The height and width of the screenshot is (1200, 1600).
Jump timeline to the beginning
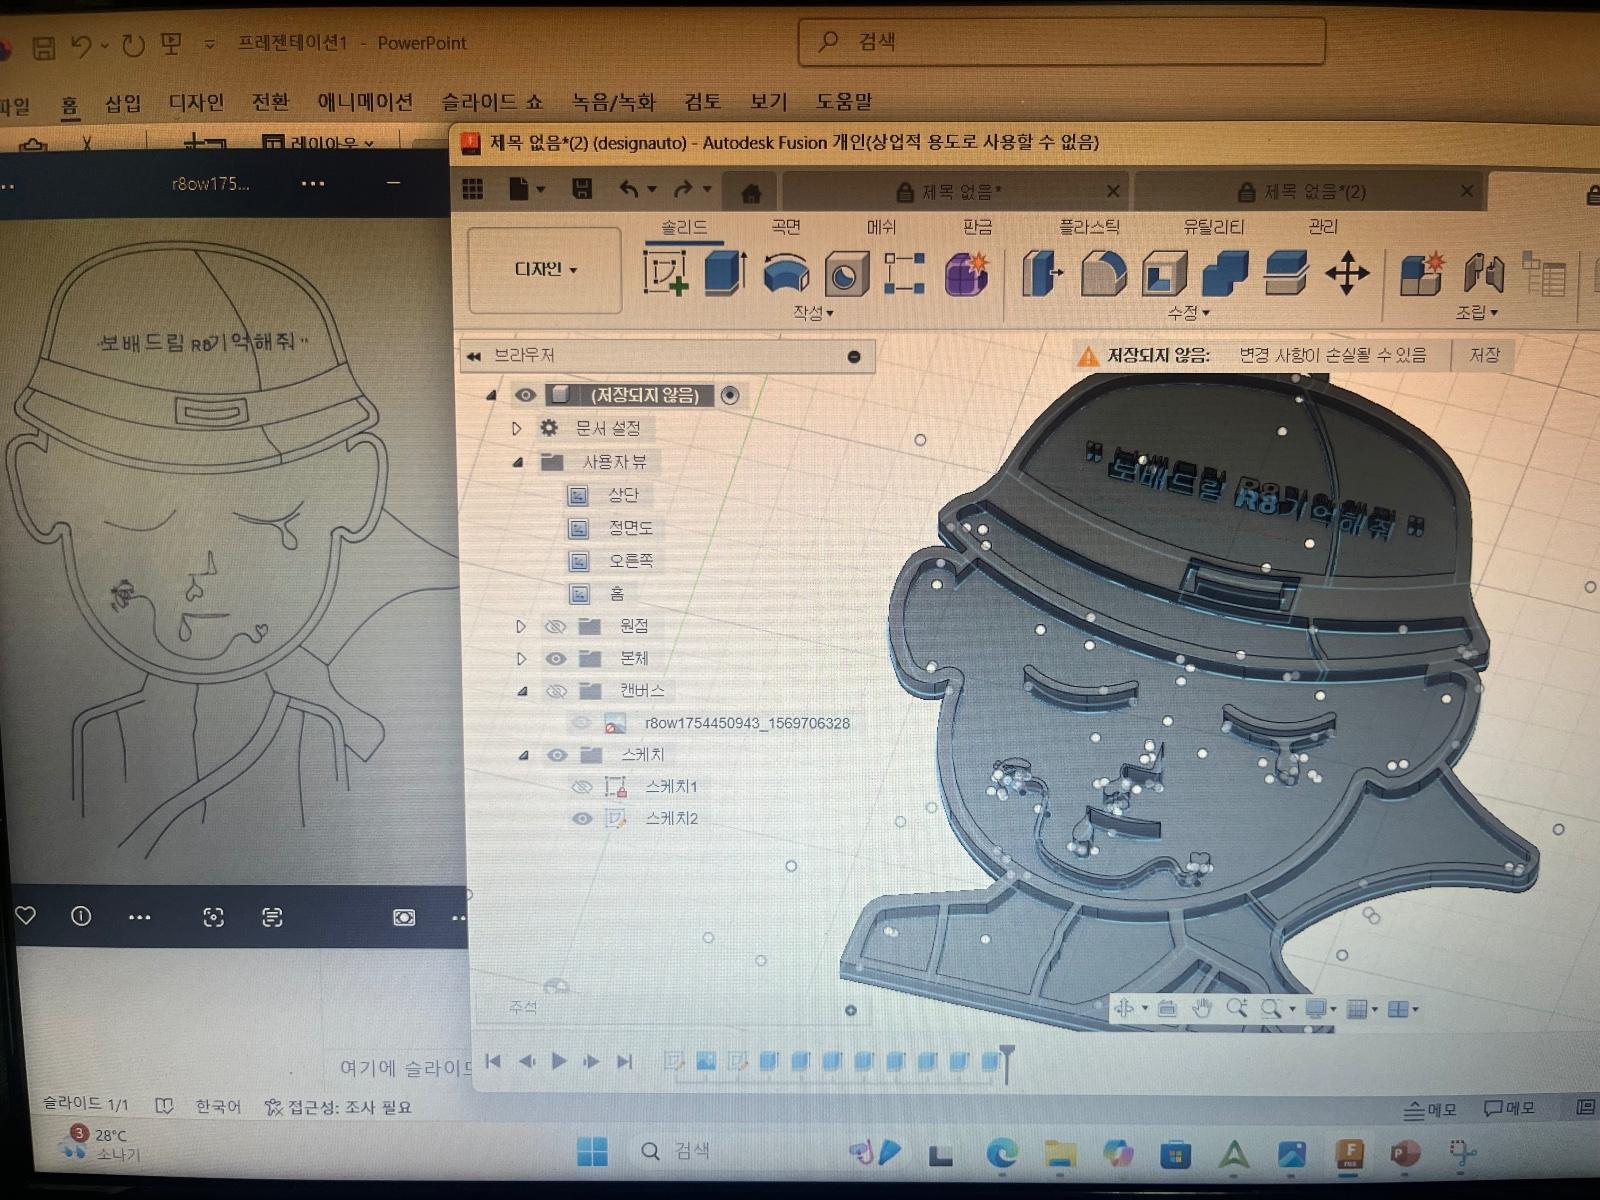click(x=493, y=1061)
